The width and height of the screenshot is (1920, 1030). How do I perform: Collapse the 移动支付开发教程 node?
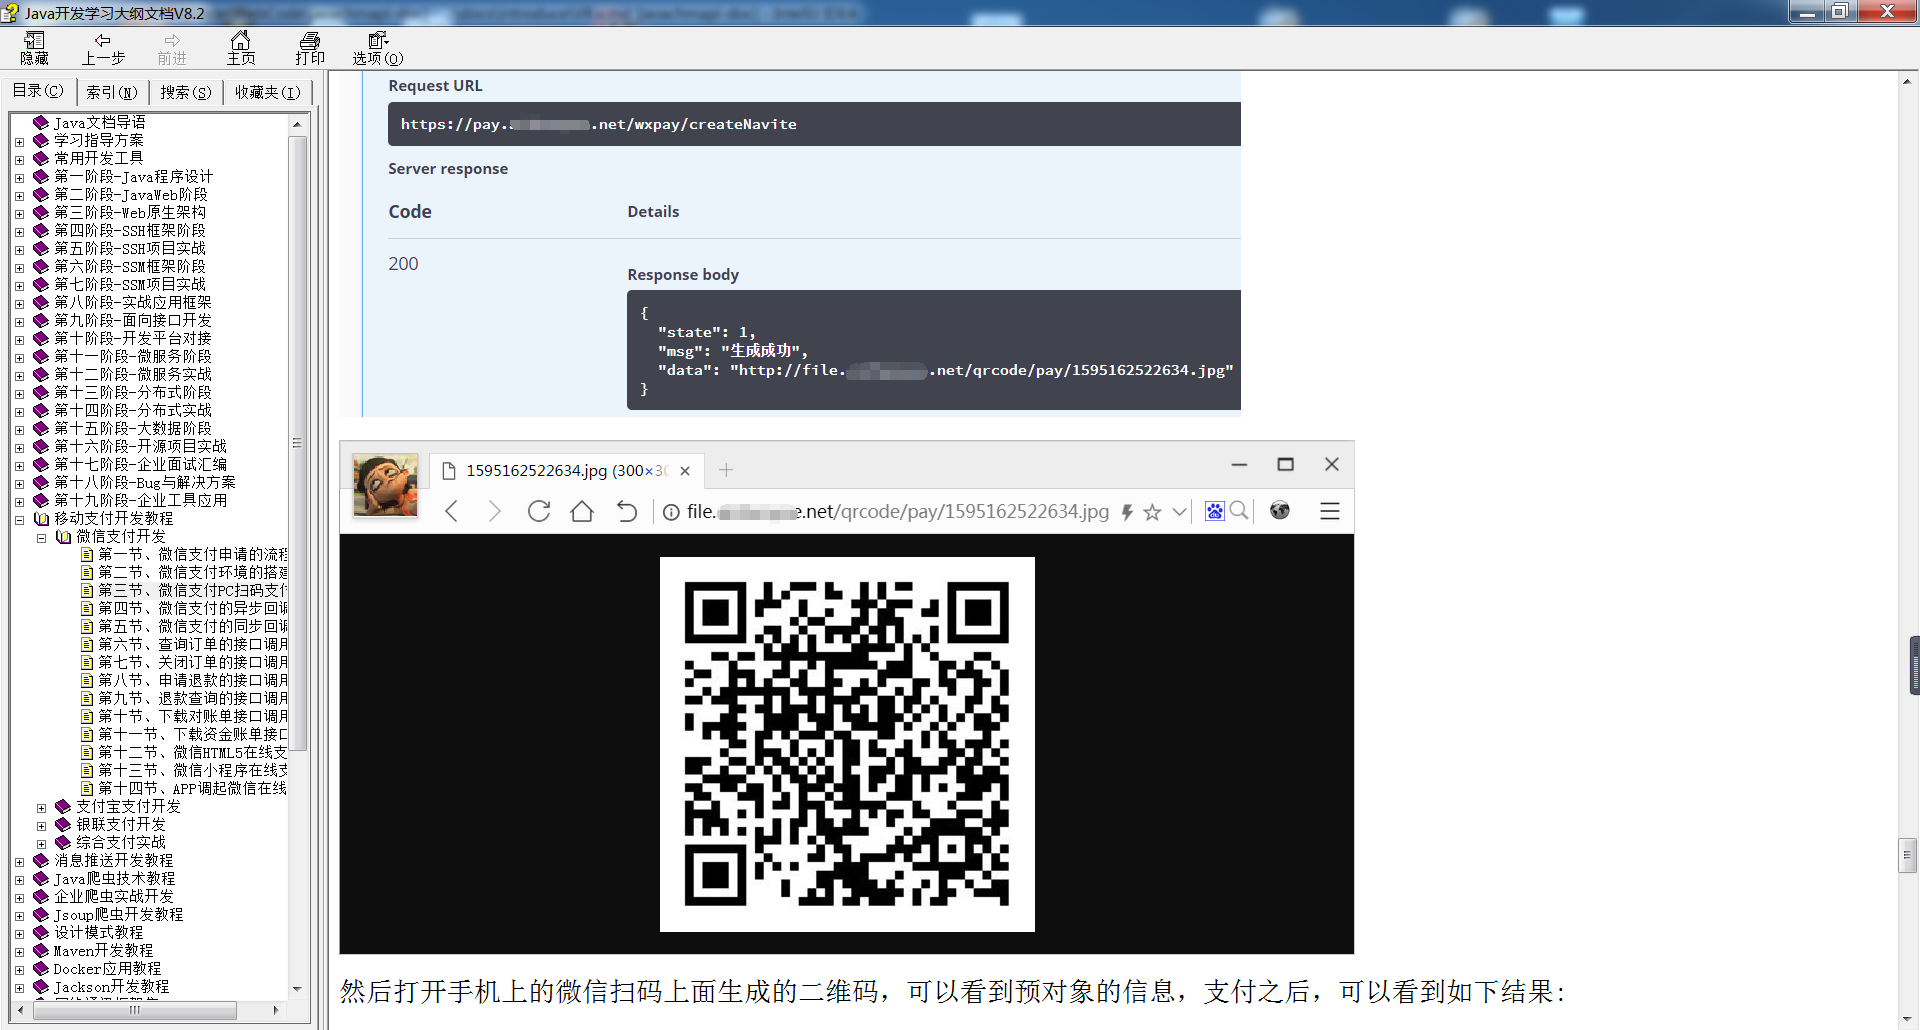[x=19, y=519]
